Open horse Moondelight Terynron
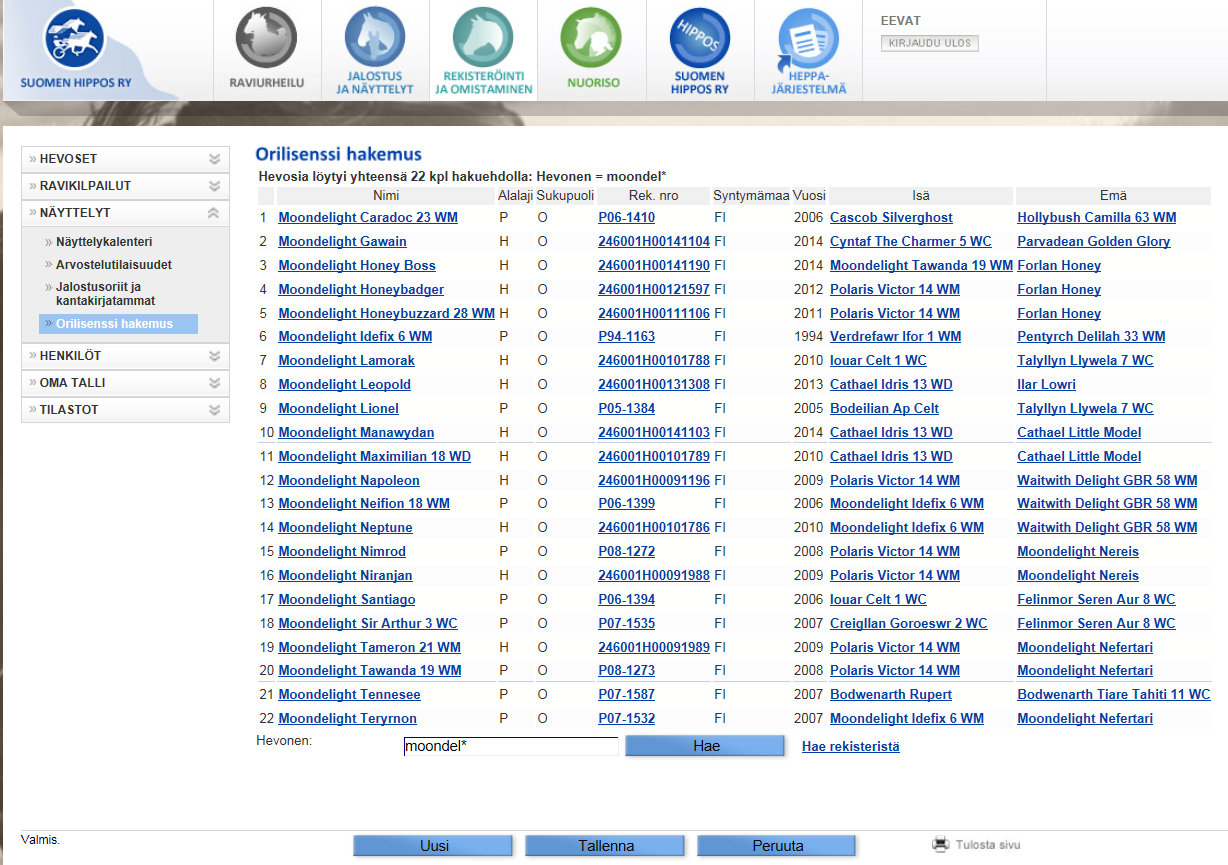The image size is (1228, 865). [x=347, y=718]
